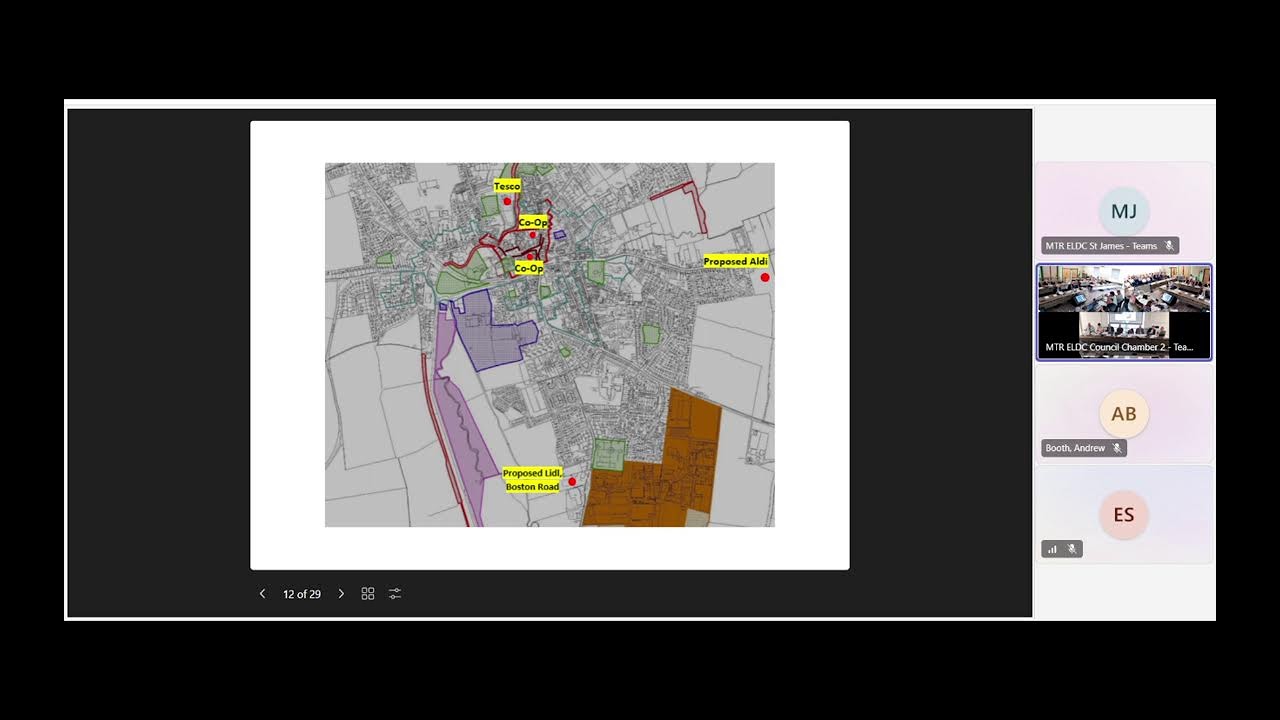This screenshot has height=720, width=1280.
Task: Click the Proposed Lidl, Boston Road label
Action: click(532, 480)
